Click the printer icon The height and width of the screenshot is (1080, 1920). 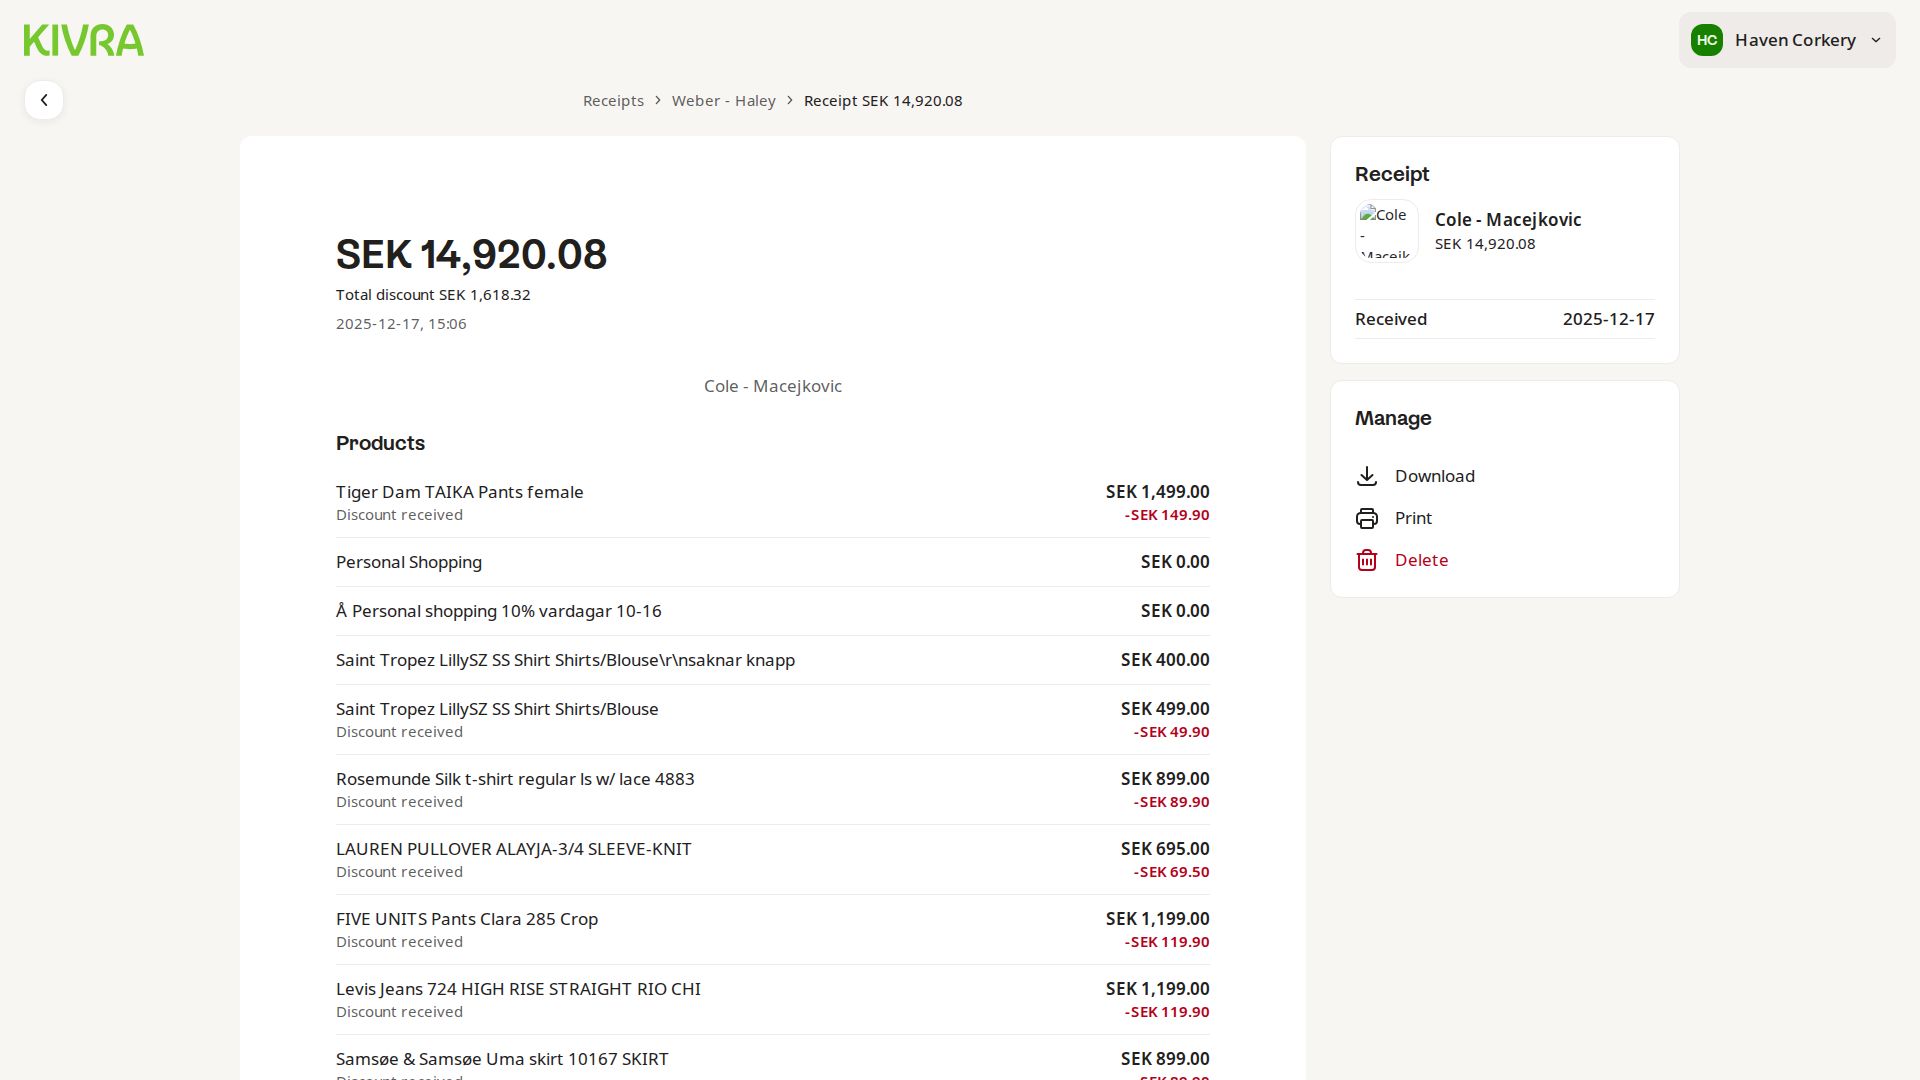pos(1367,518)
